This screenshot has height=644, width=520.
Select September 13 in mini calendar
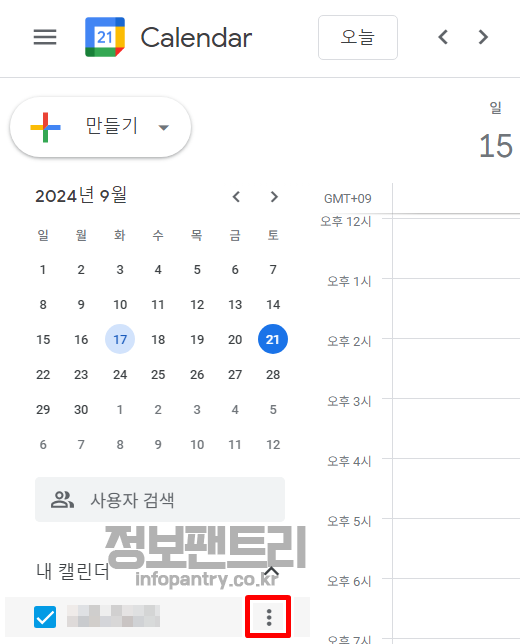[235, 305]
